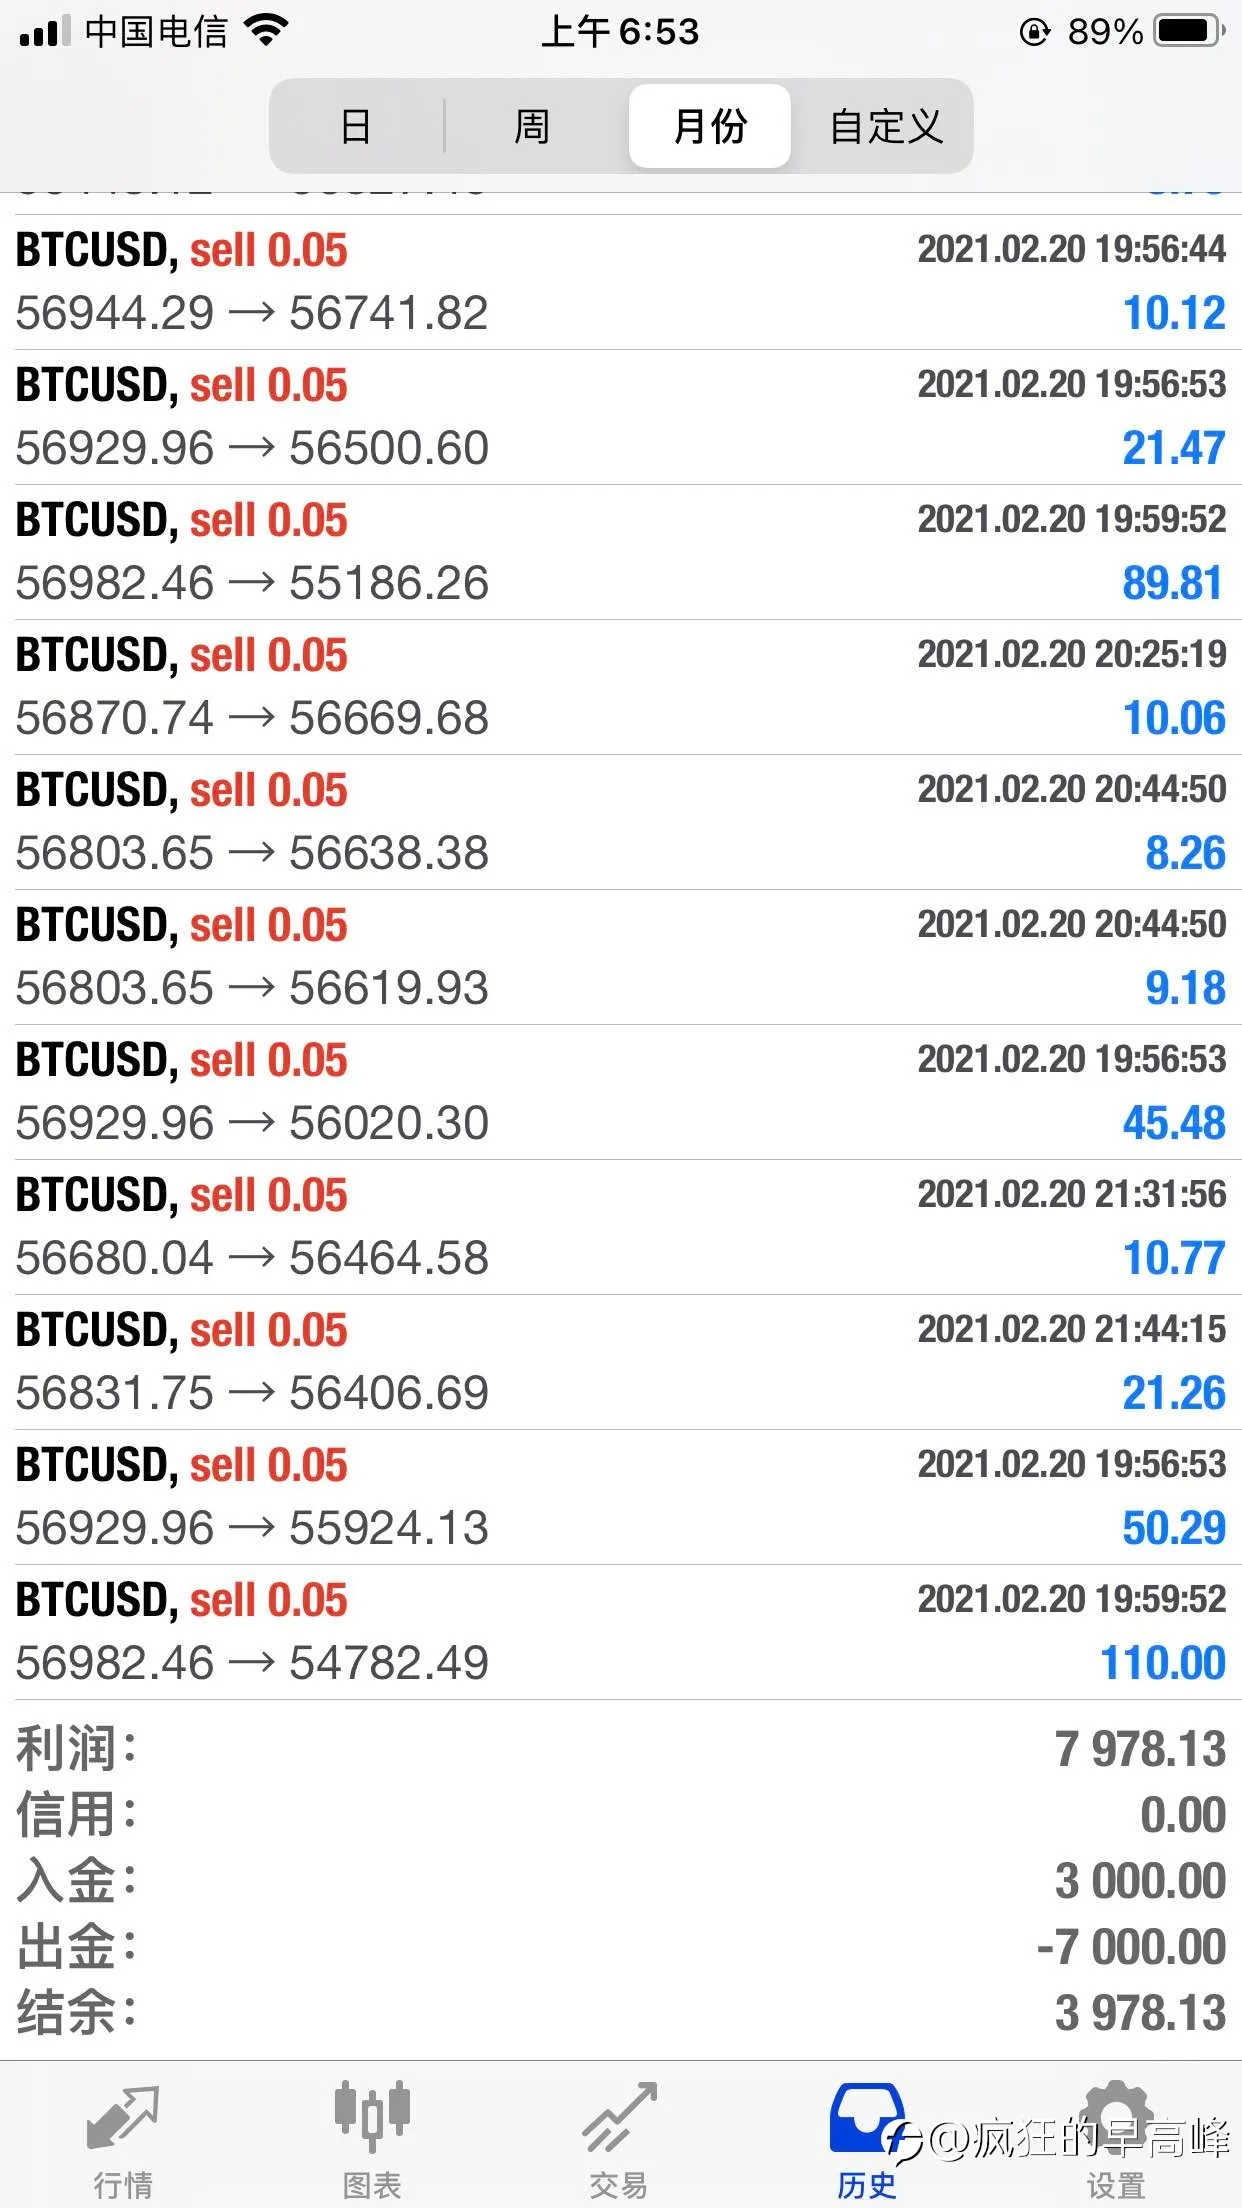Tap the trade with profit 45.48

(x=621, y=1092)
